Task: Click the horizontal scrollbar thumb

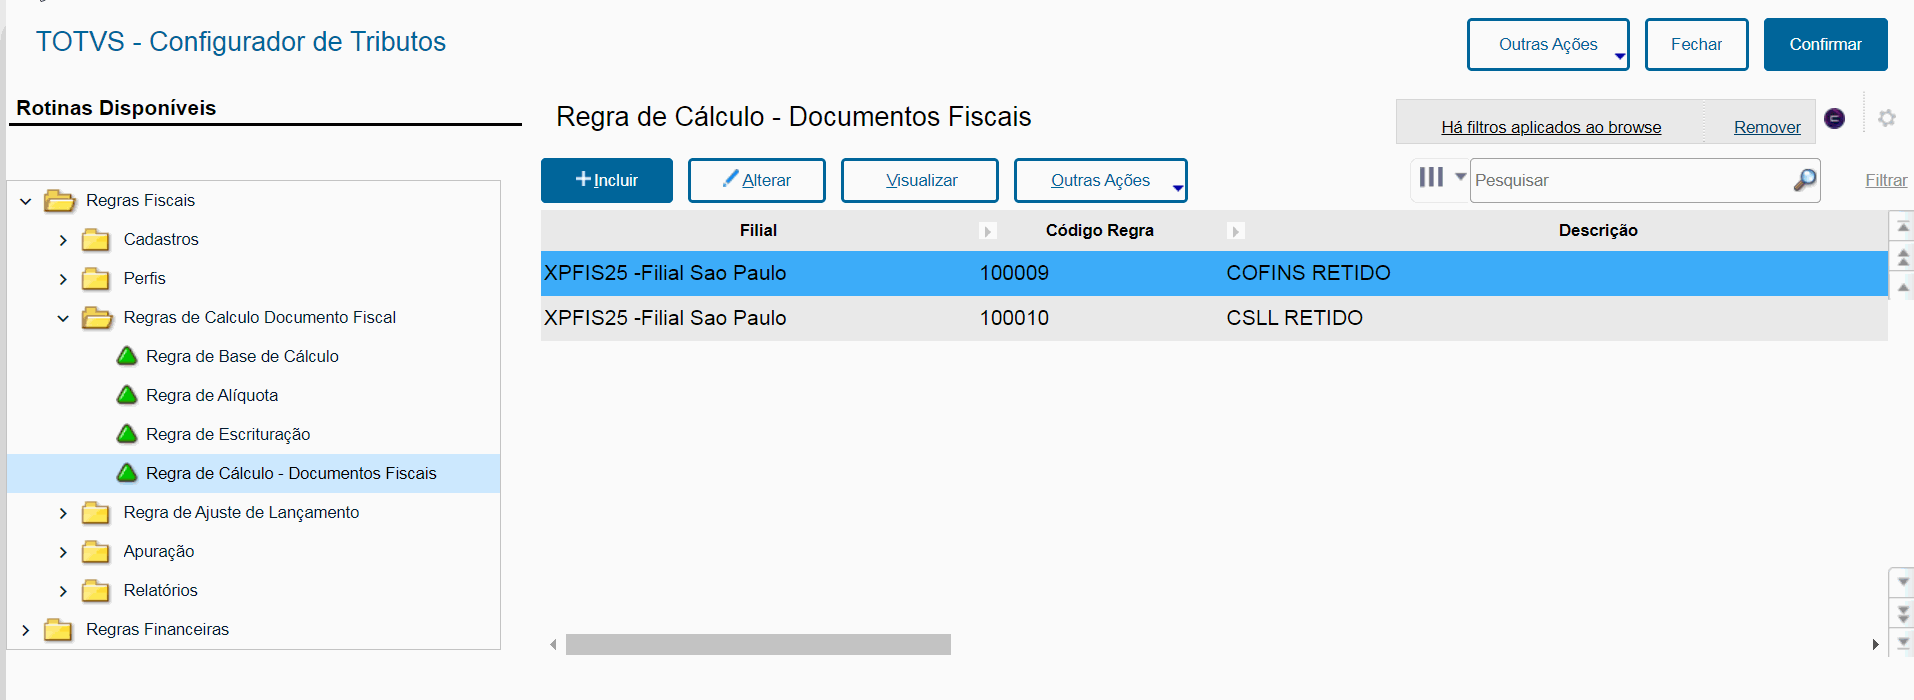Action: tap(757, 645)
